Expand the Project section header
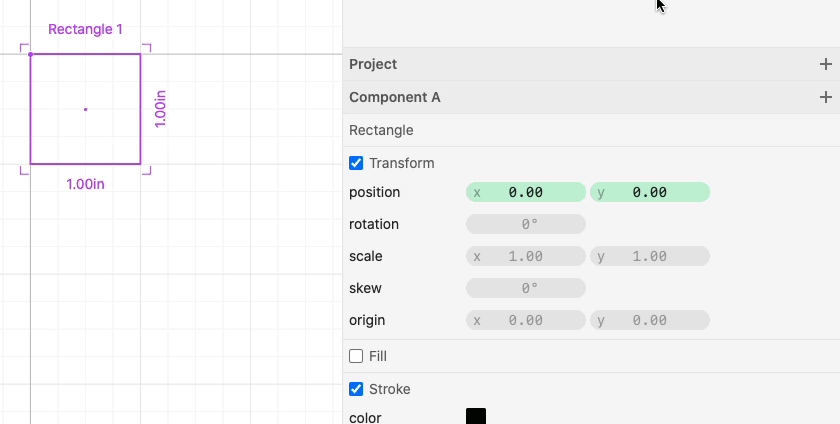This screenshot has height=424, width=840. coord(373,64)
